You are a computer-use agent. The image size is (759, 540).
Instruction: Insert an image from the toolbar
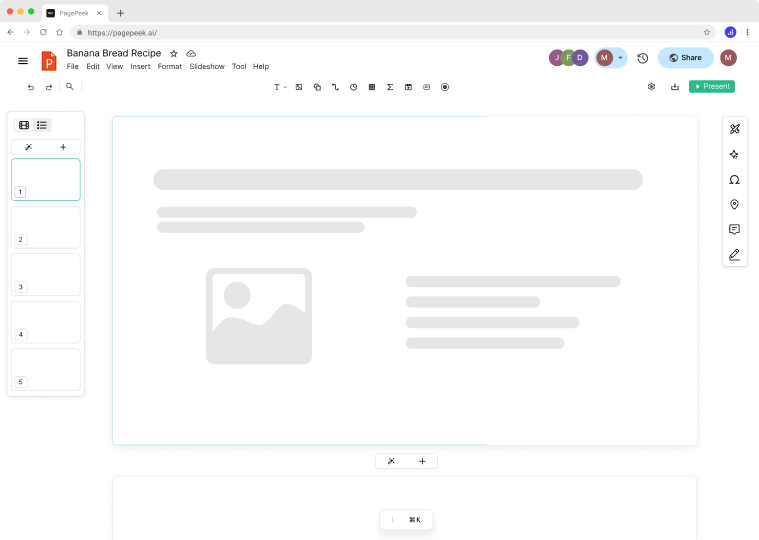coord(299,87)
